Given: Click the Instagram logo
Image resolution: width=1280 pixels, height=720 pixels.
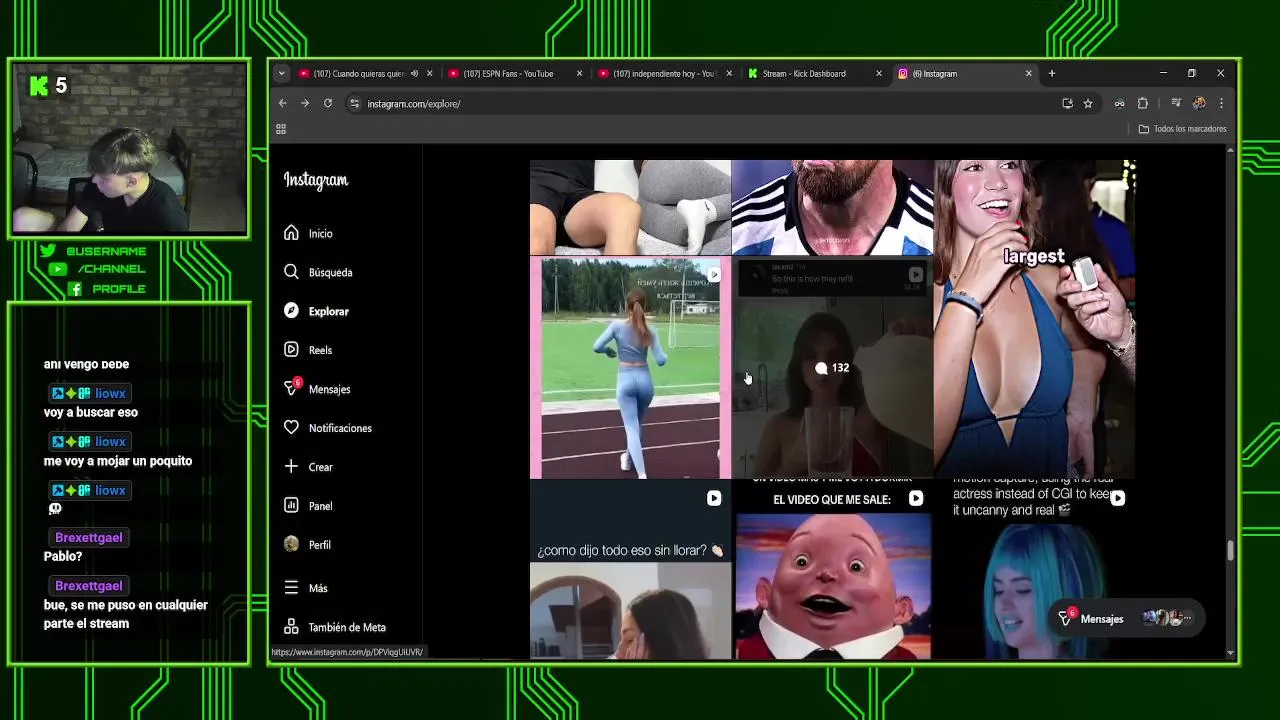Looking at the screenshot, I should [x=316, y=180].
